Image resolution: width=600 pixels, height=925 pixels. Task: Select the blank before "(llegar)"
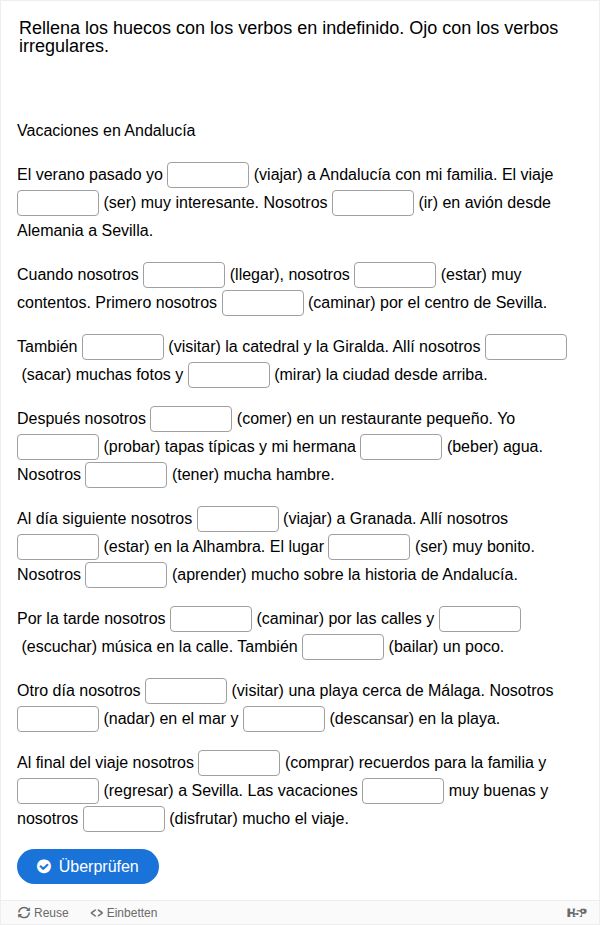tap(184, 275)
